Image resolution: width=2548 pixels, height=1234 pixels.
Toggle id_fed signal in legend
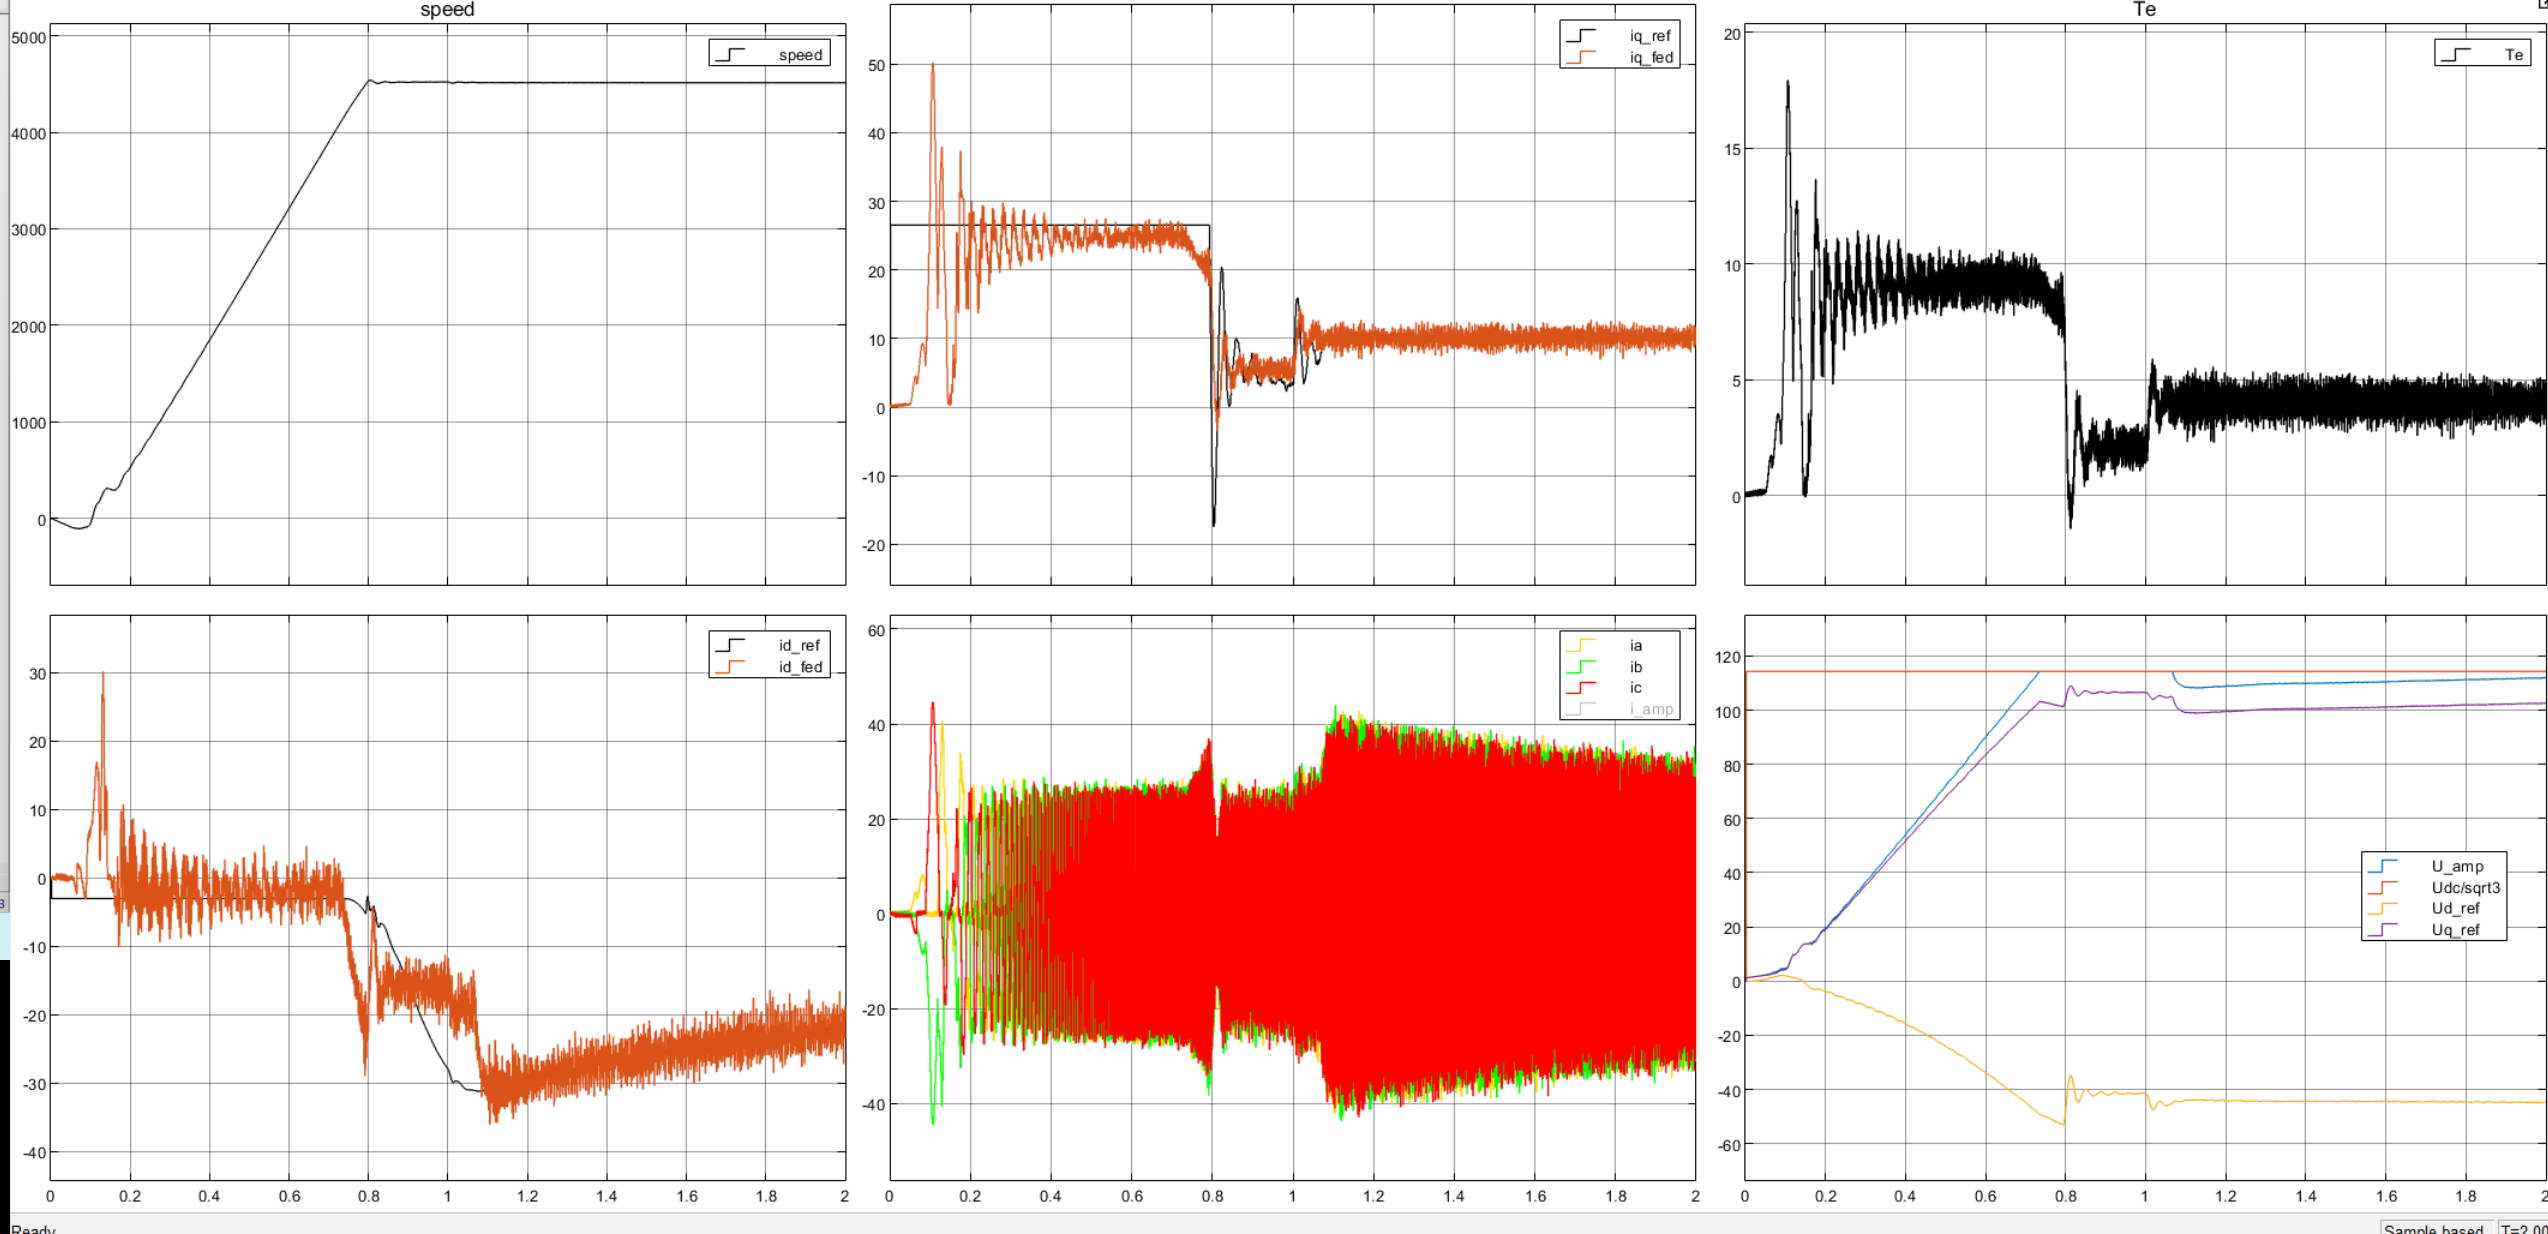tap(800, 667)
